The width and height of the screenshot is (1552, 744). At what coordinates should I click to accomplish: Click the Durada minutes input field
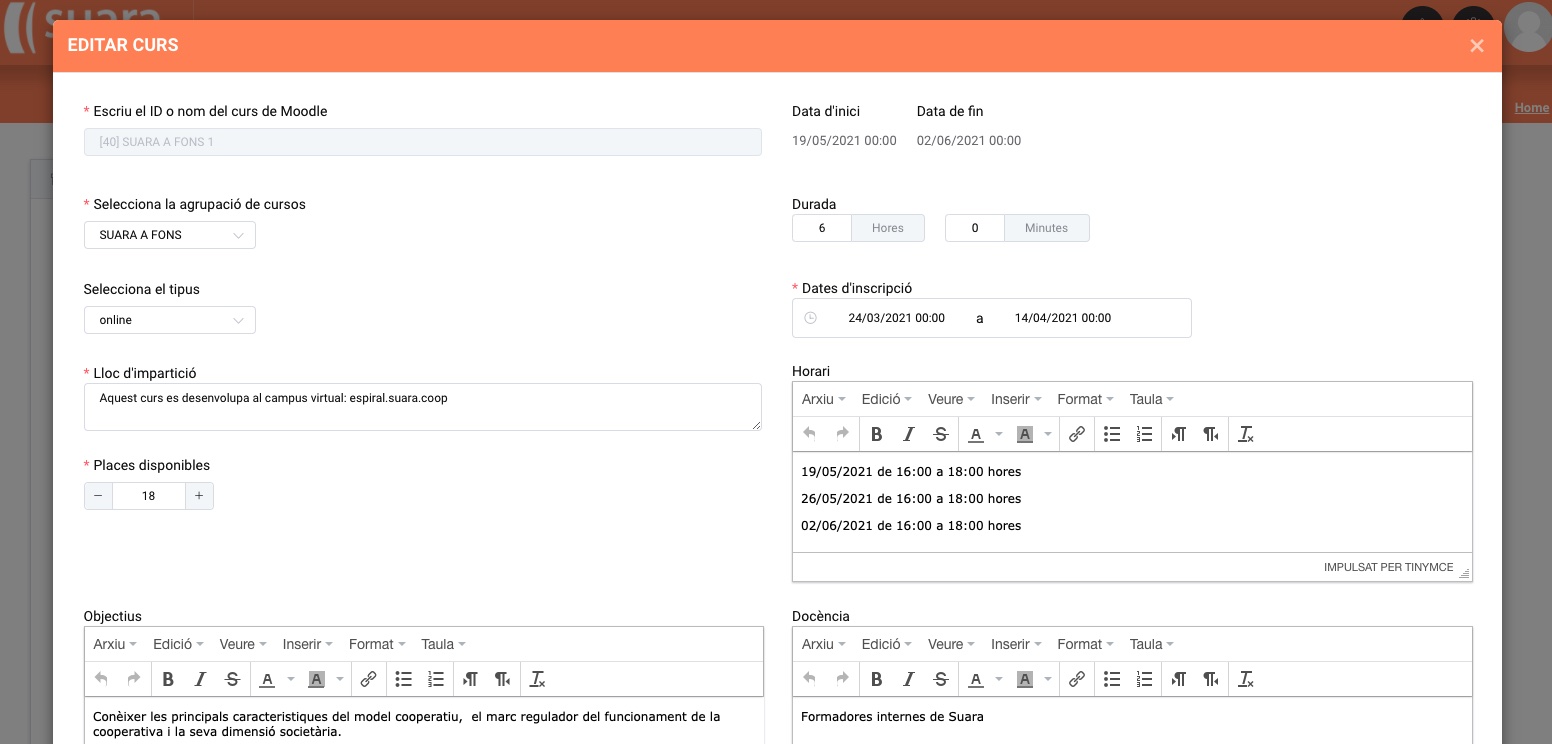pos(975,228)
